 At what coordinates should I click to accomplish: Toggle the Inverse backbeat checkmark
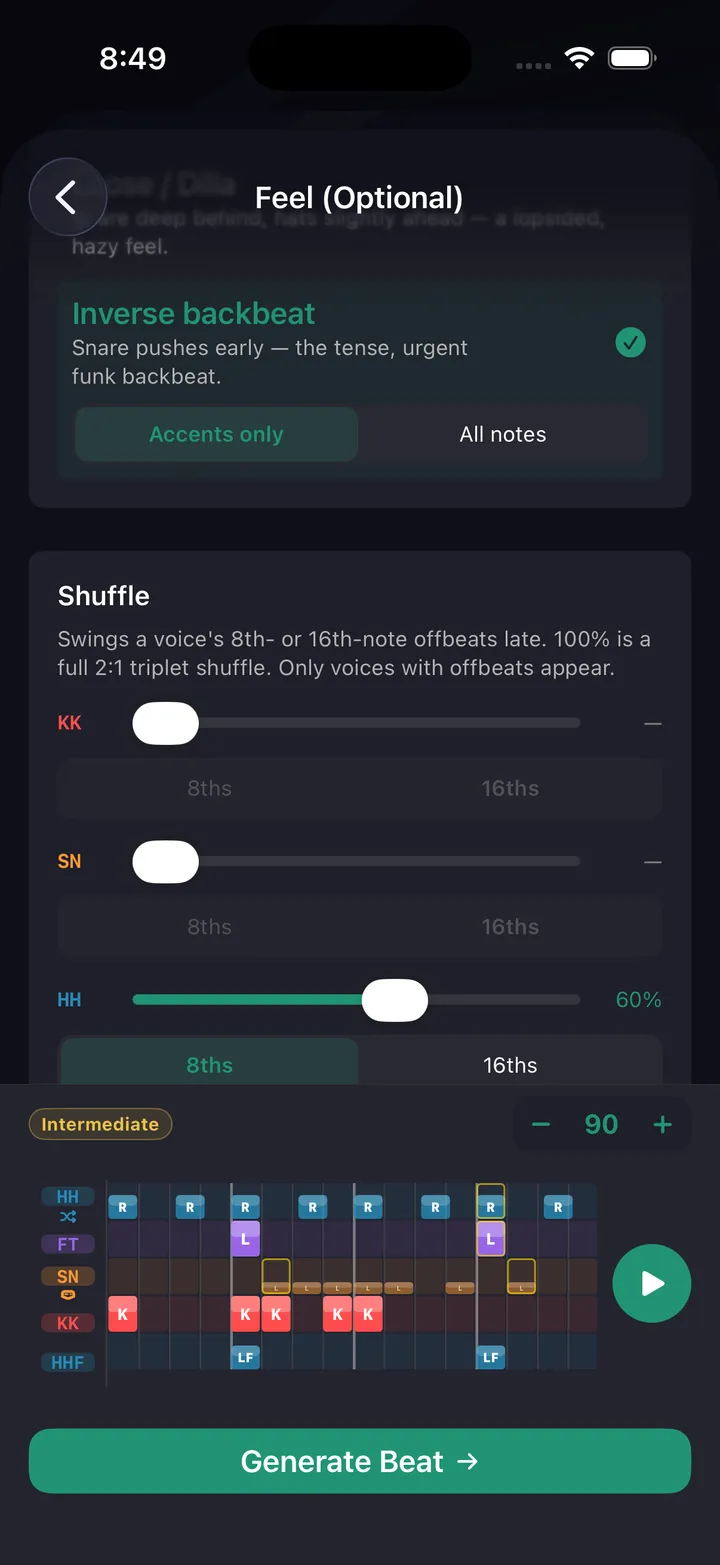[x=630, y=343]
